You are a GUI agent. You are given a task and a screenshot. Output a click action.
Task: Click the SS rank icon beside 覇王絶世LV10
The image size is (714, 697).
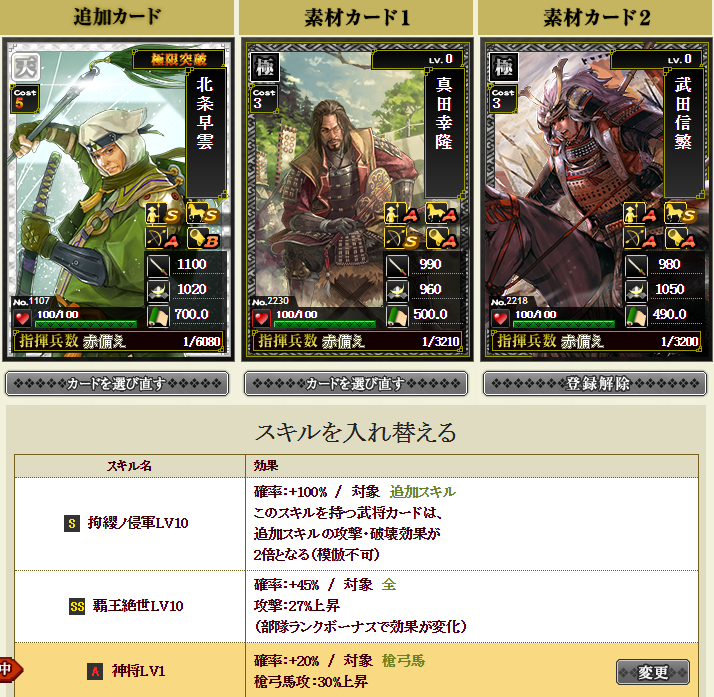(77, 606)
